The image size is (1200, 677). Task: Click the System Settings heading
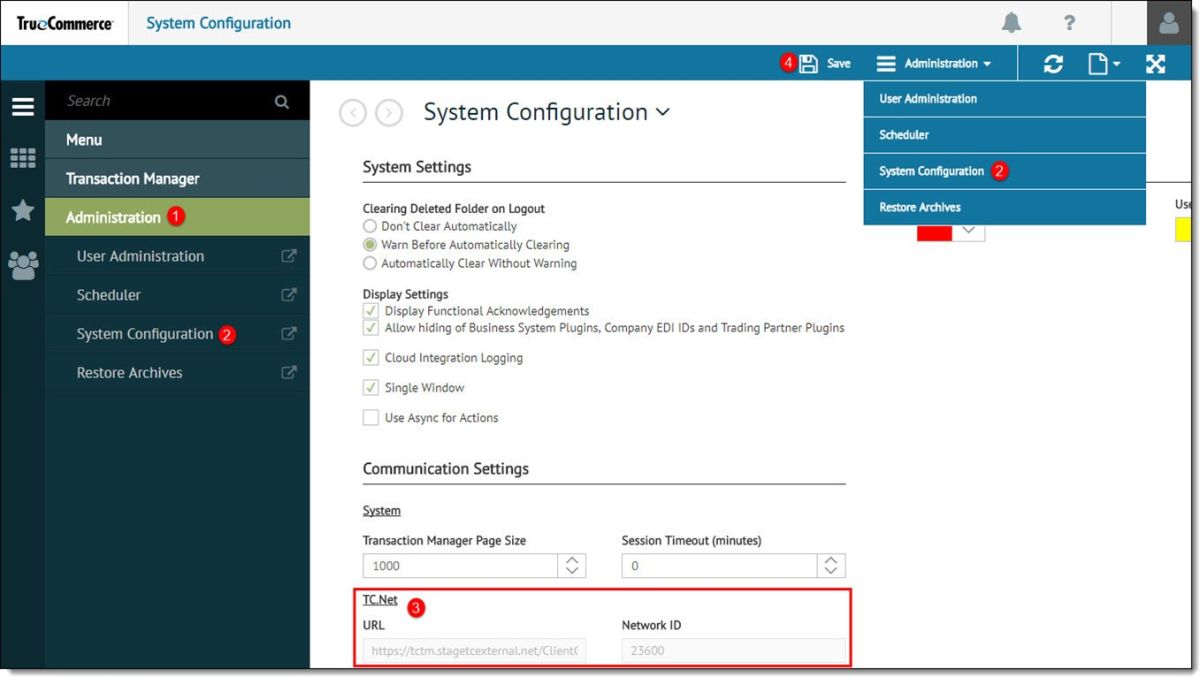coord(417,167)
